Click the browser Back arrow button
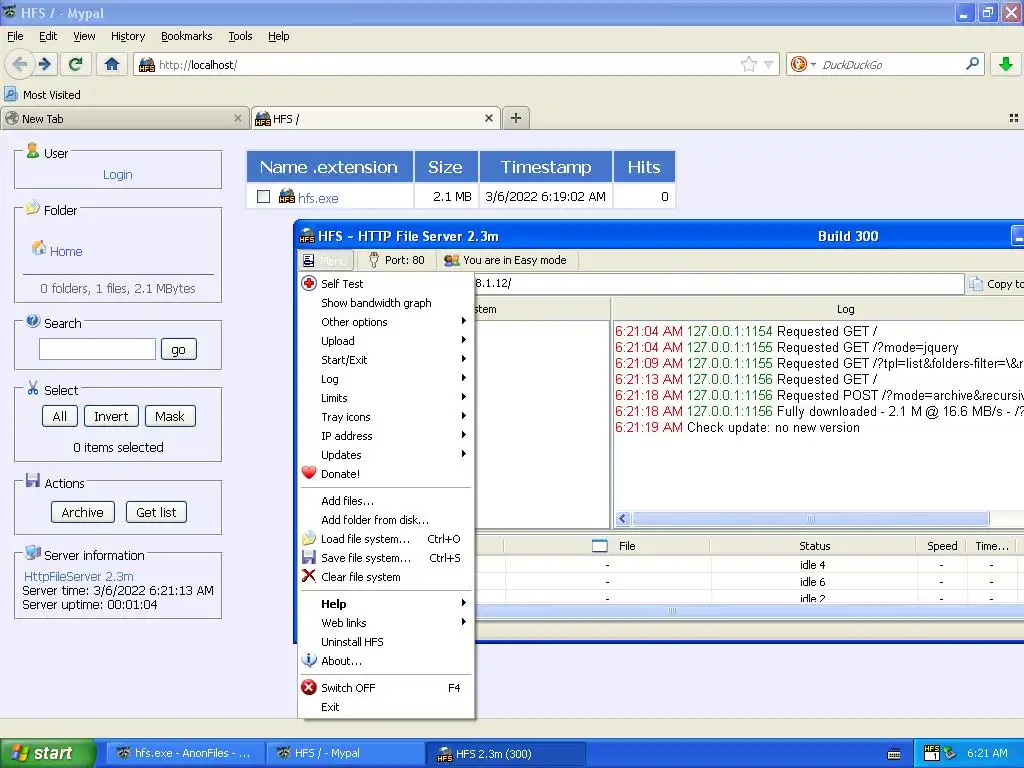The width and height of the screenshot is (1024, 768). click(x=20, y=64)
